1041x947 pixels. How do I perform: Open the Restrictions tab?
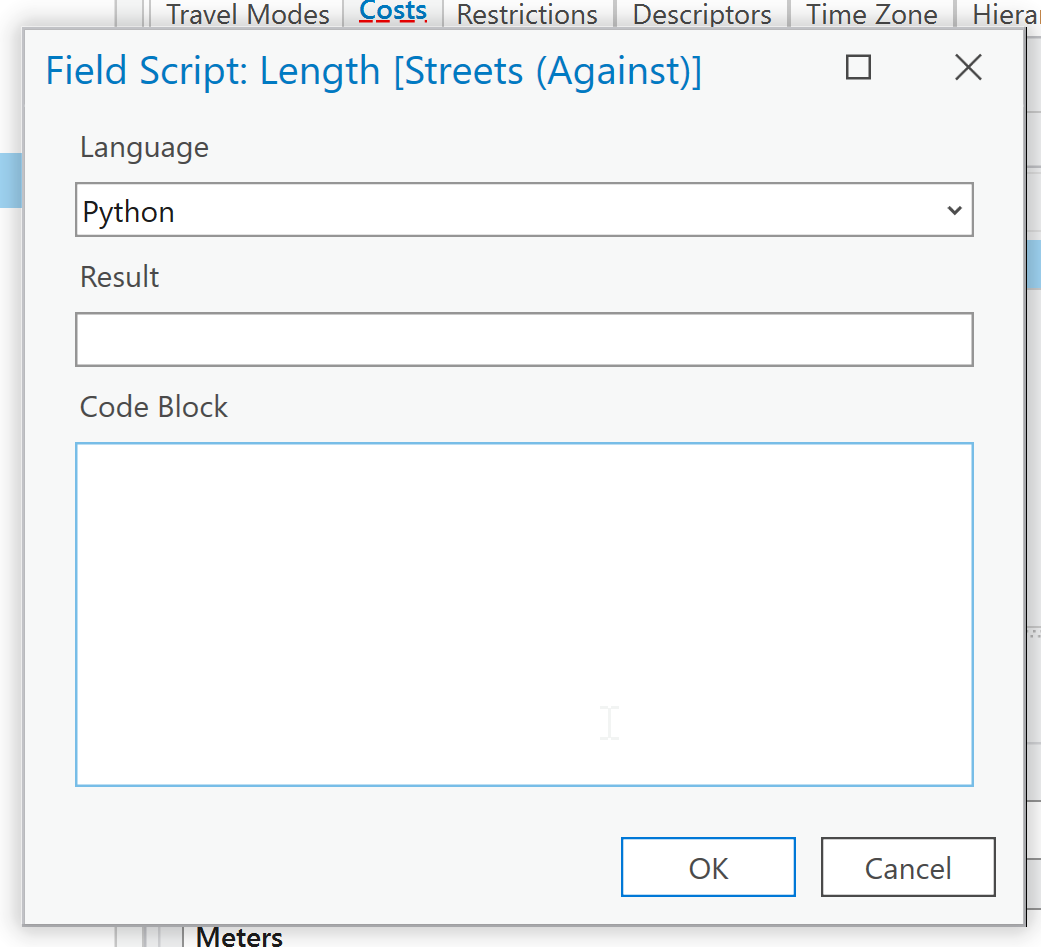point(527,15)
